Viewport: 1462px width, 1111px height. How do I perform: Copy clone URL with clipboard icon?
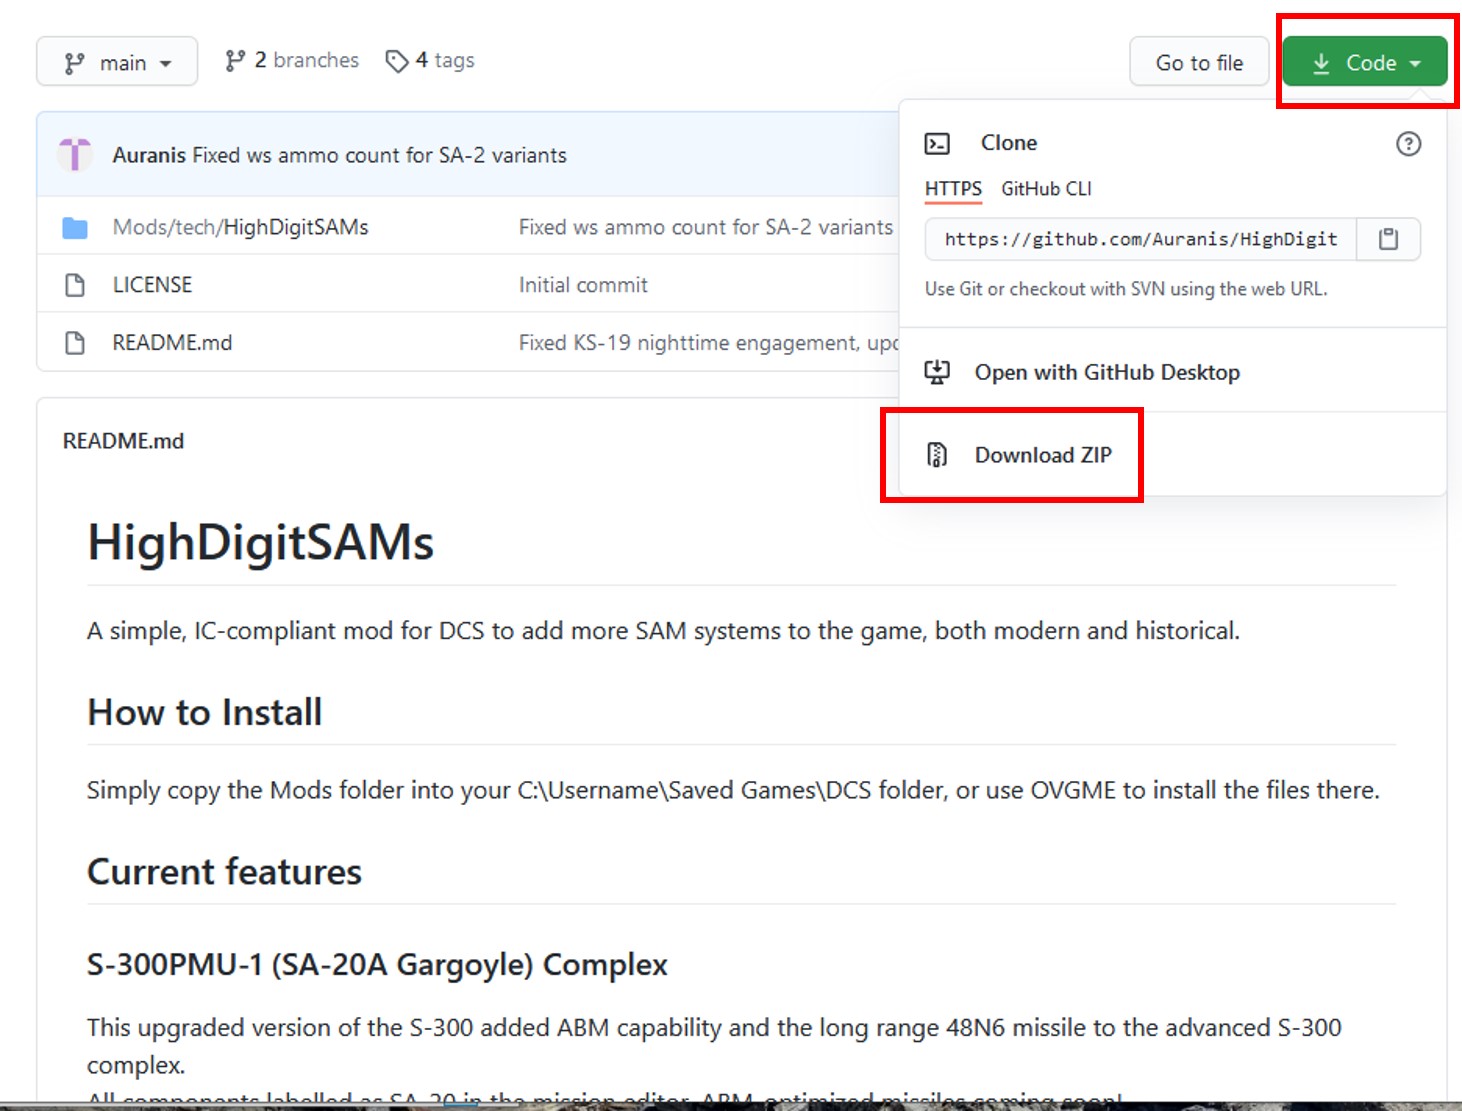click(x=1388, y=239)
